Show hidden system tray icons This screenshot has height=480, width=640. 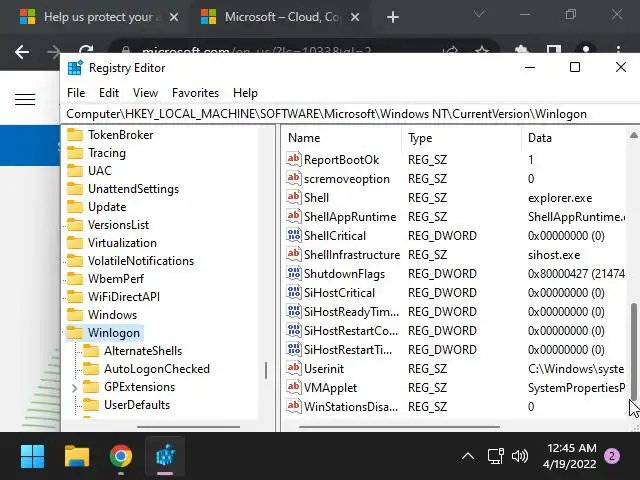point(468,456)
